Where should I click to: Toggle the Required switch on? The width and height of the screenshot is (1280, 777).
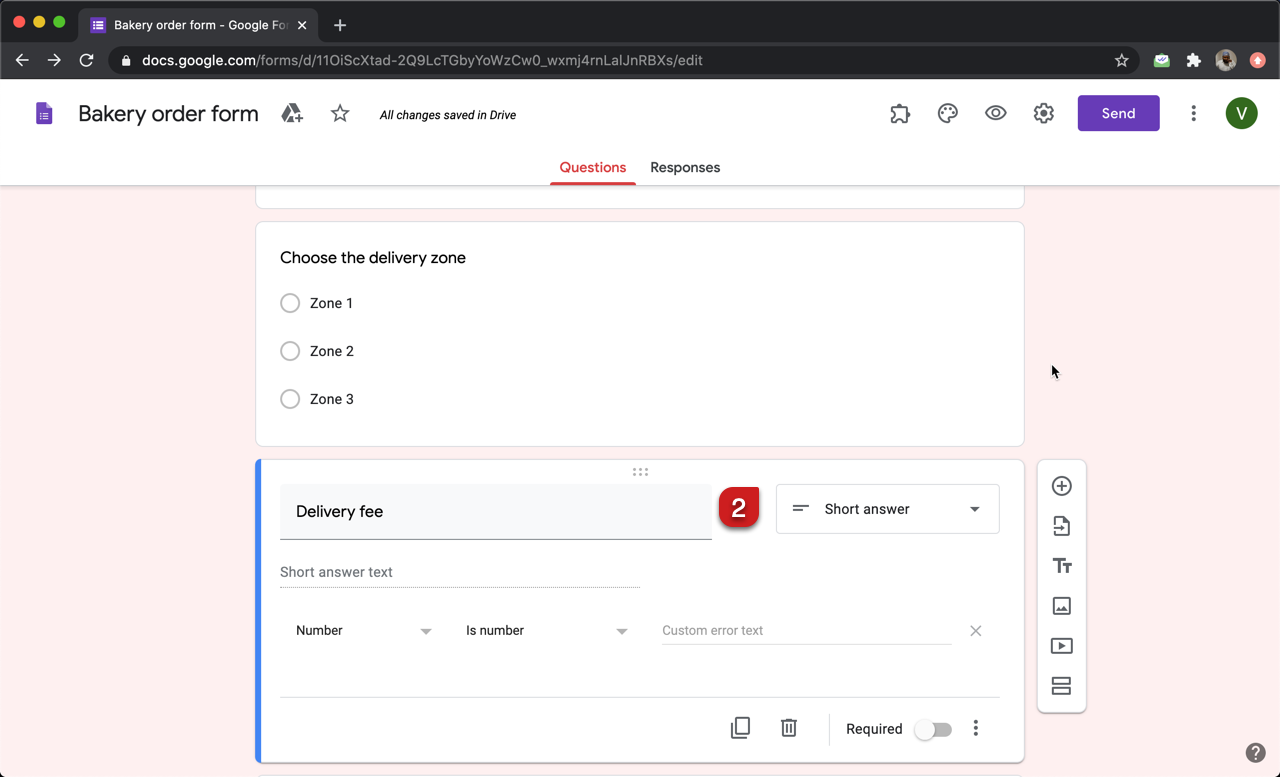click(x=933, y=729)
